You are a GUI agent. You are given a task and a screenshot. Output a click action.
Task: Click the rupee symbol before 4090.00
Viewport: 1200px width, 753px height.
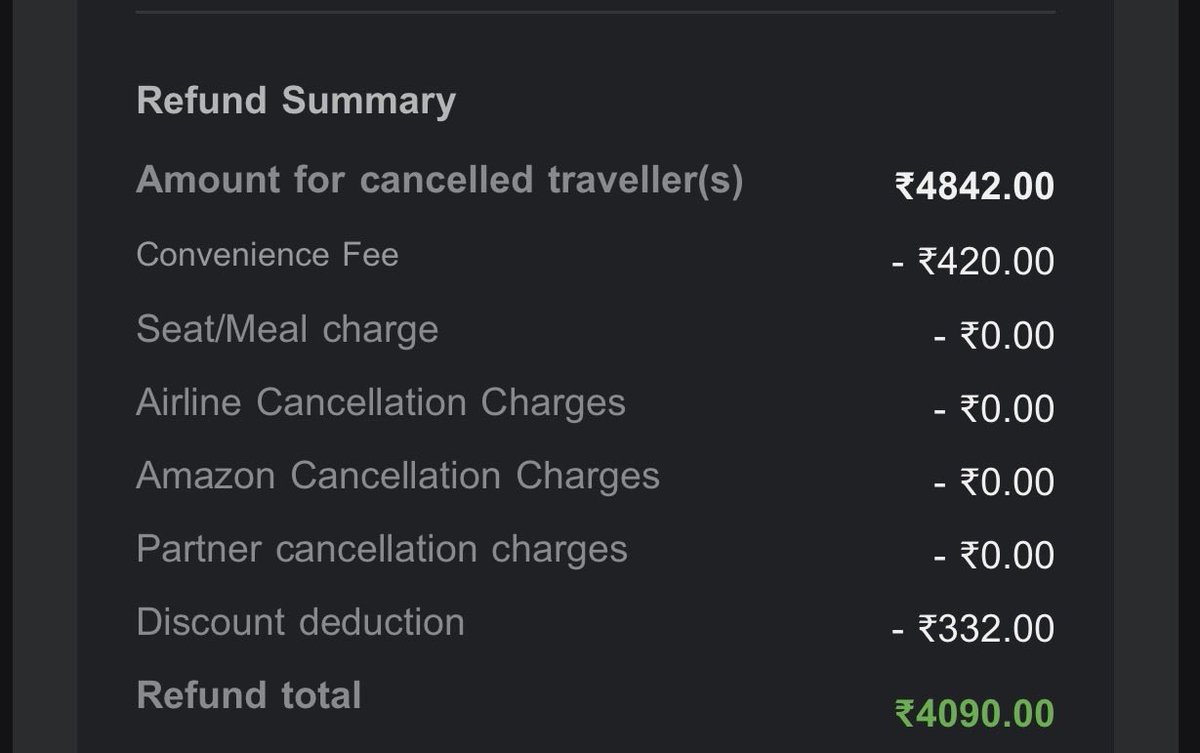904,714
